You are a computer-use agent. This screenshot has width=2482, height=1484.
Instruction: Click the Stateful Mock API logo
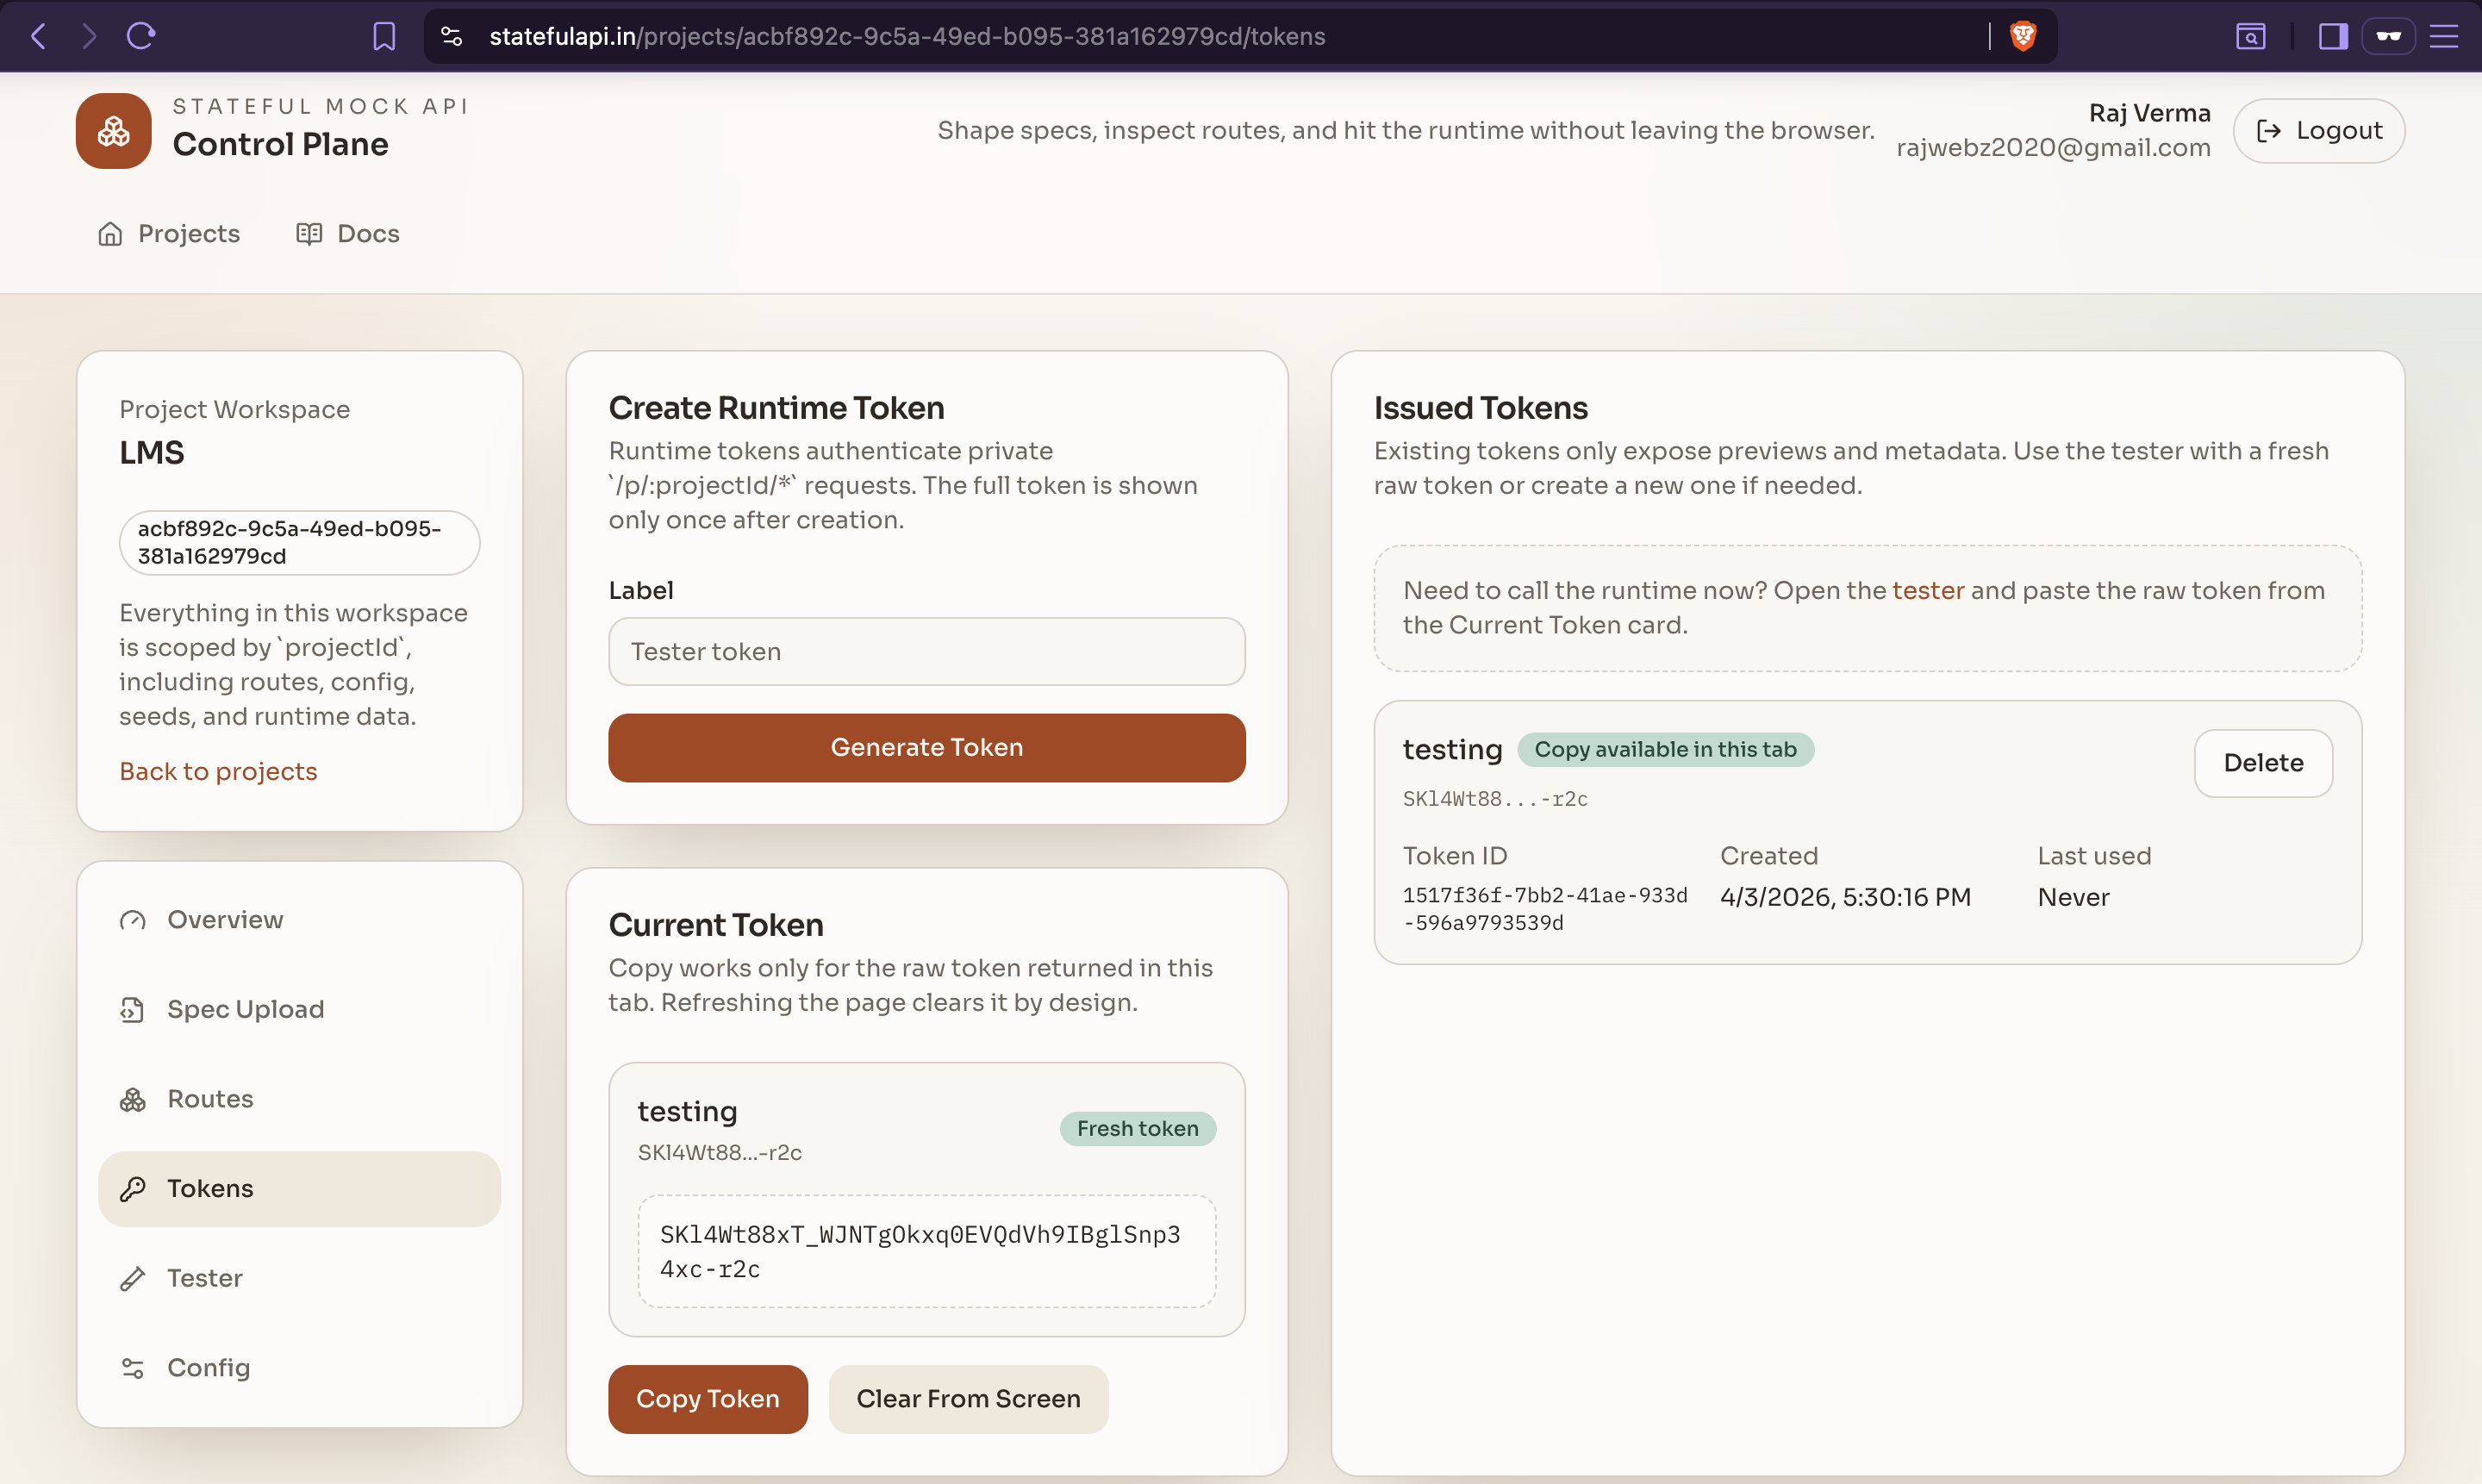(112, 130)
